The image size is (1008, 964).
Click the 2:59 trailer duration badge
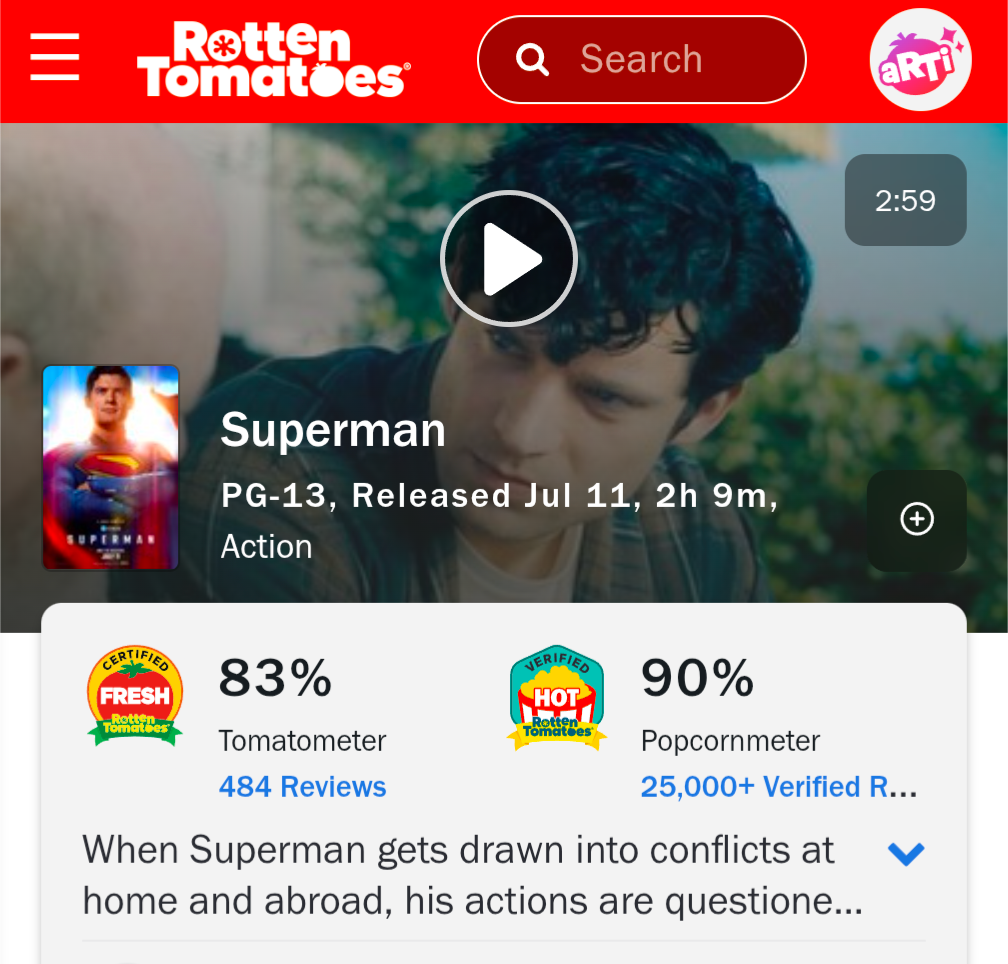905,200
